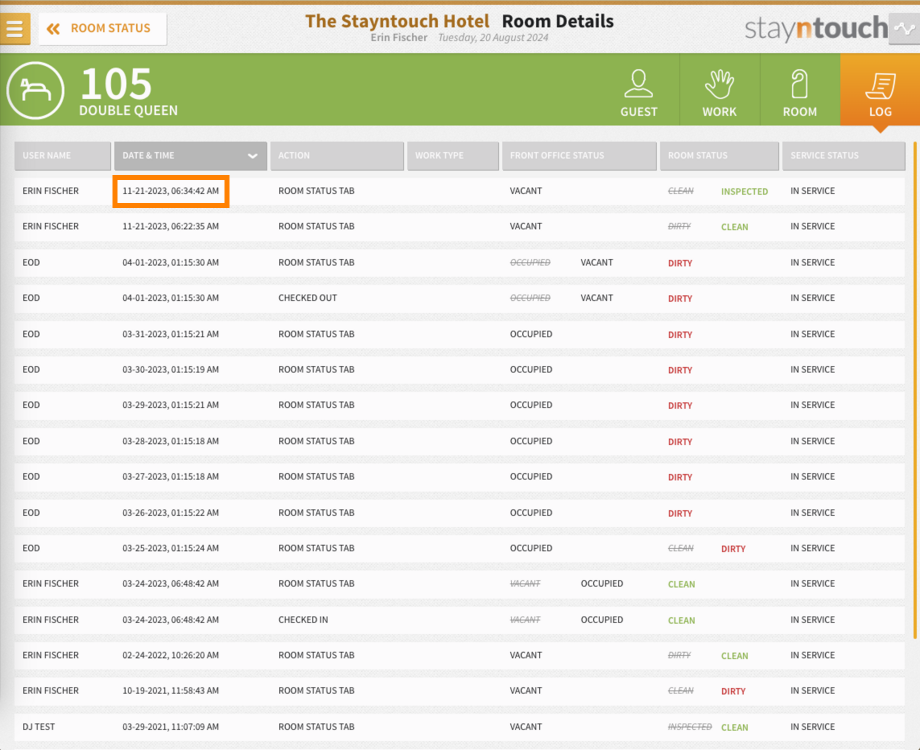Click the date Tuesday, 20 August 2024
Image resolution: width=920 pixels, height=750 pixels.
493,38
